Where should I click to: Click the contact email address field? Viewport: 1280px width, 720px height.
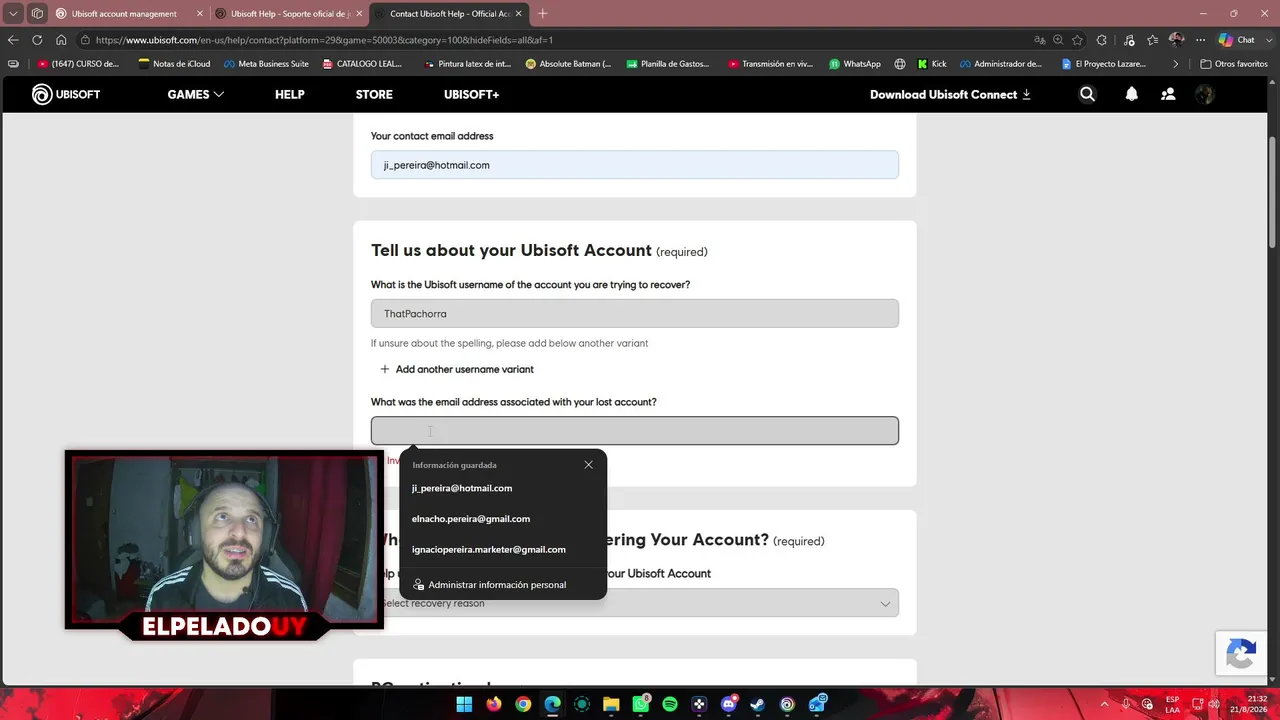coord(635,165)
